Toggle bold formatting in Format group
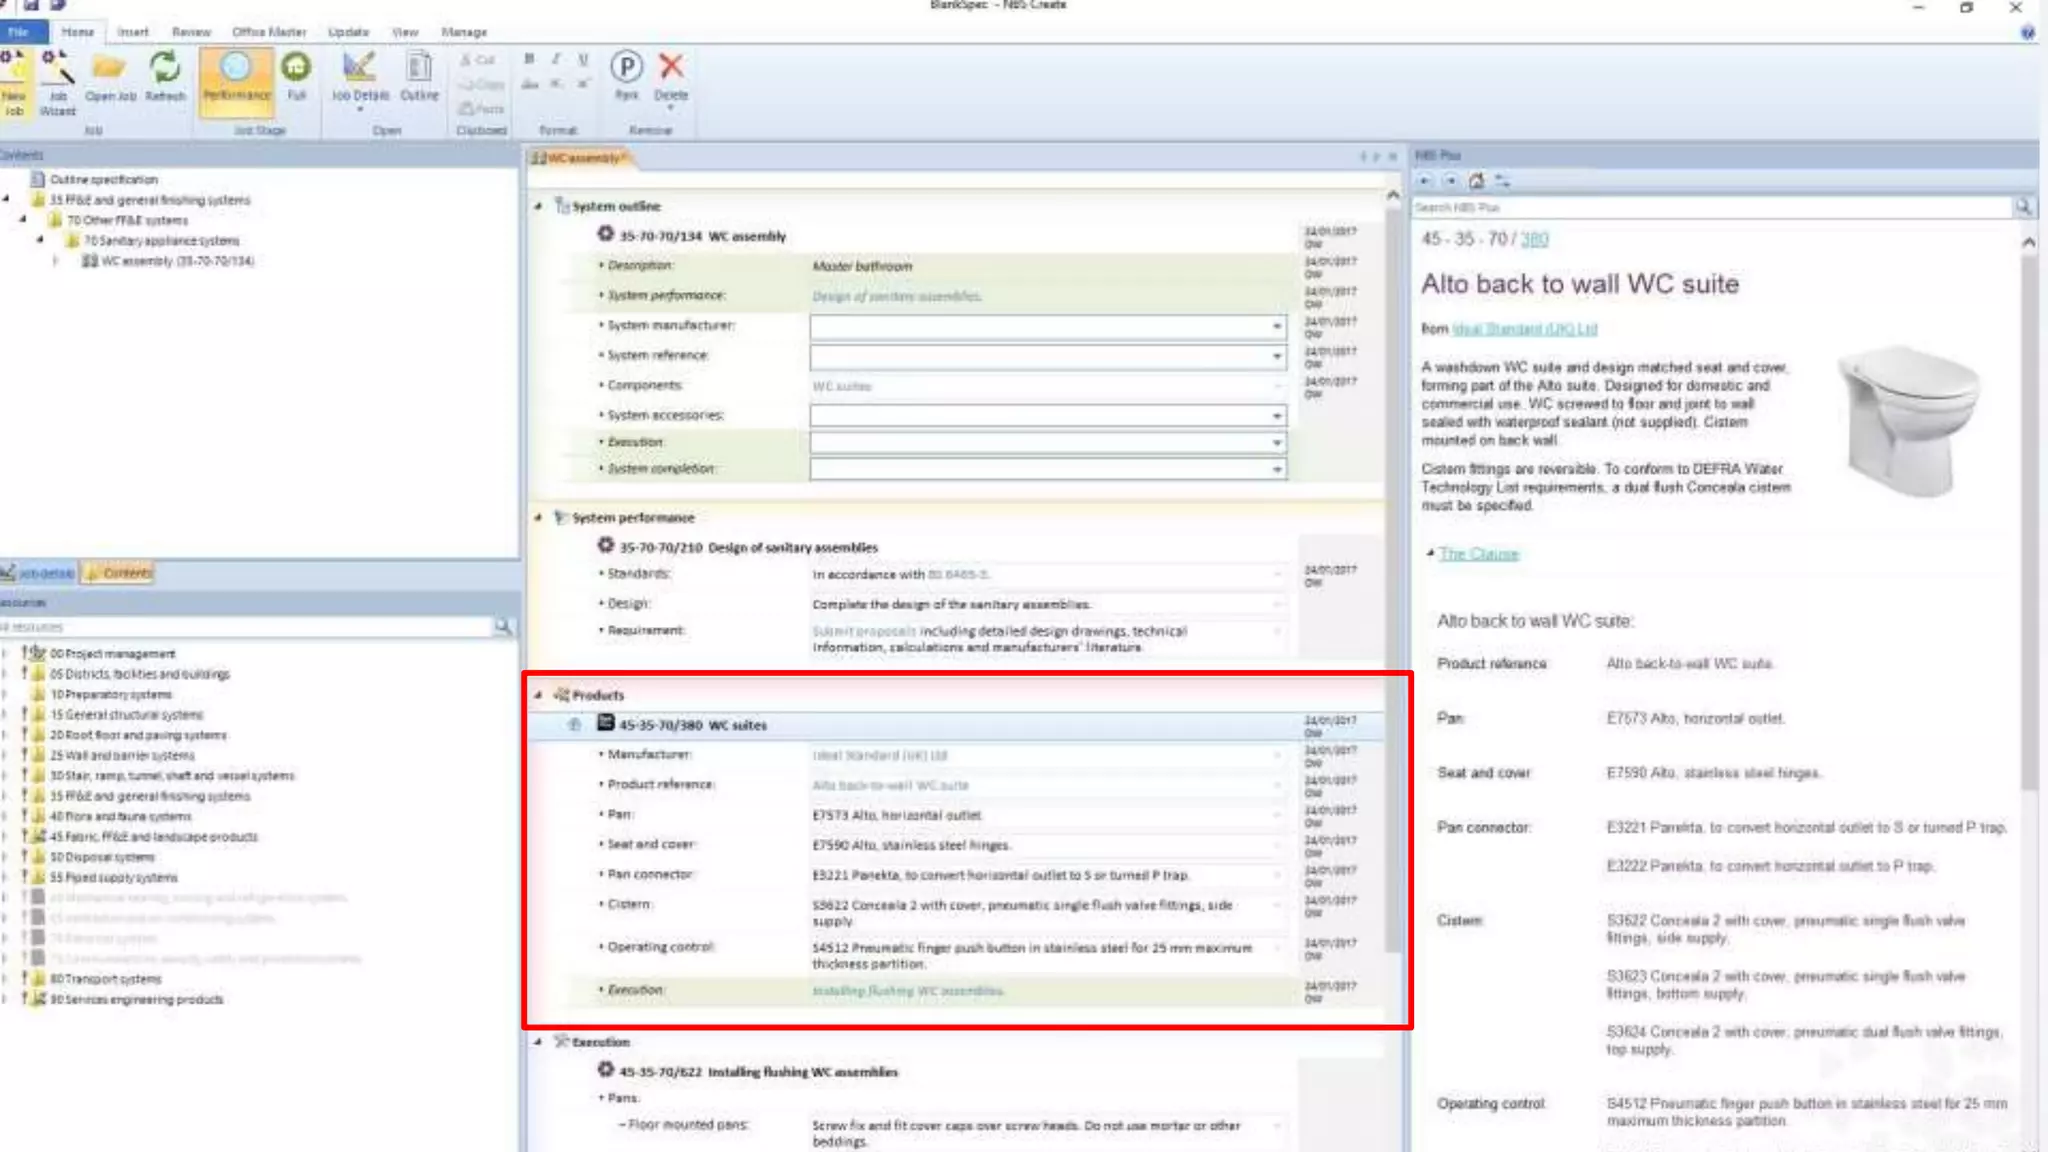This screenshot has height=1152, width=2048. point(529,59)
